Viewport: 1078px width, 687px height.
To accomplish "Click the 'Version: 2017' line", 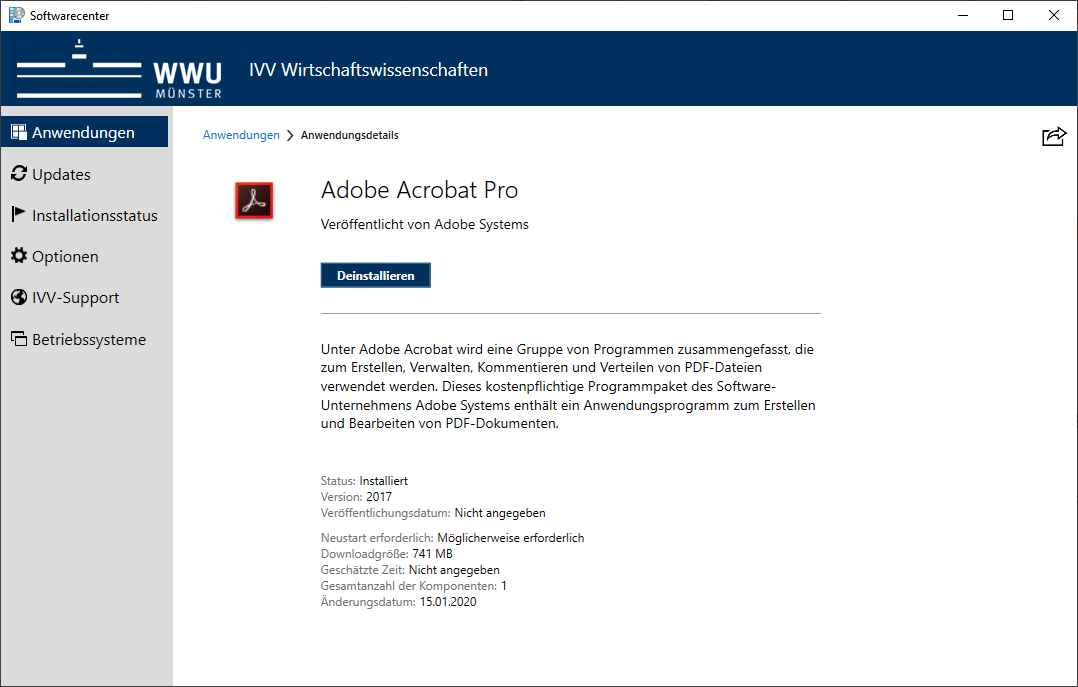I will point(356,497).
